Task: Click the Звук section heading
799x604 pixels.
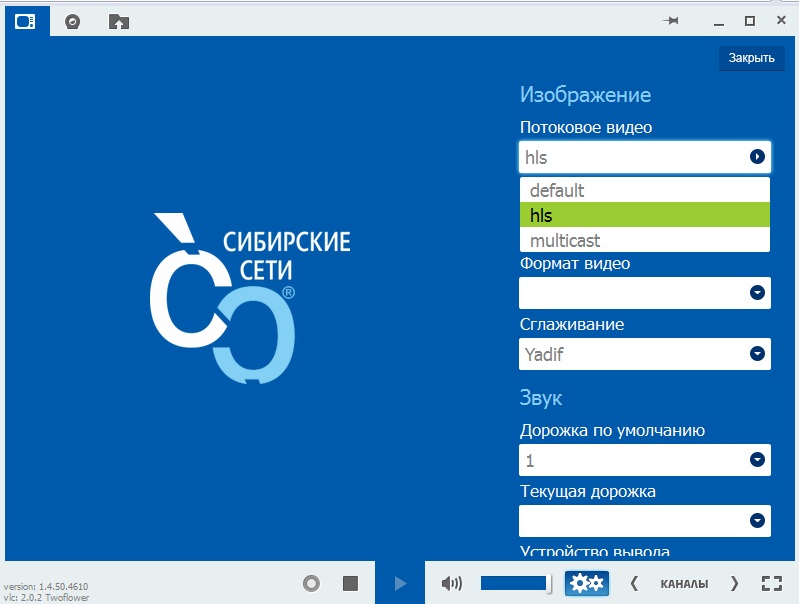Action: (x=541, y=398)
